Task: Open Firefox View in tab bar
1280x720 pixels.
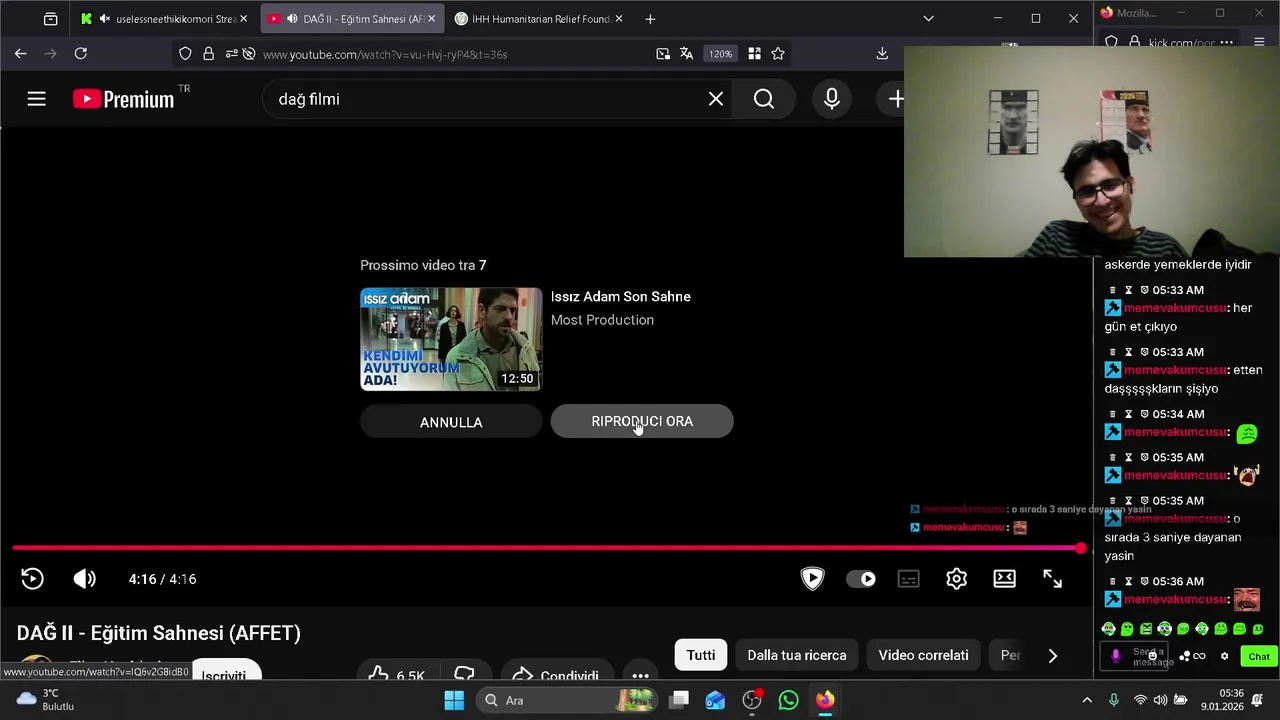Action: click(50, 19)
